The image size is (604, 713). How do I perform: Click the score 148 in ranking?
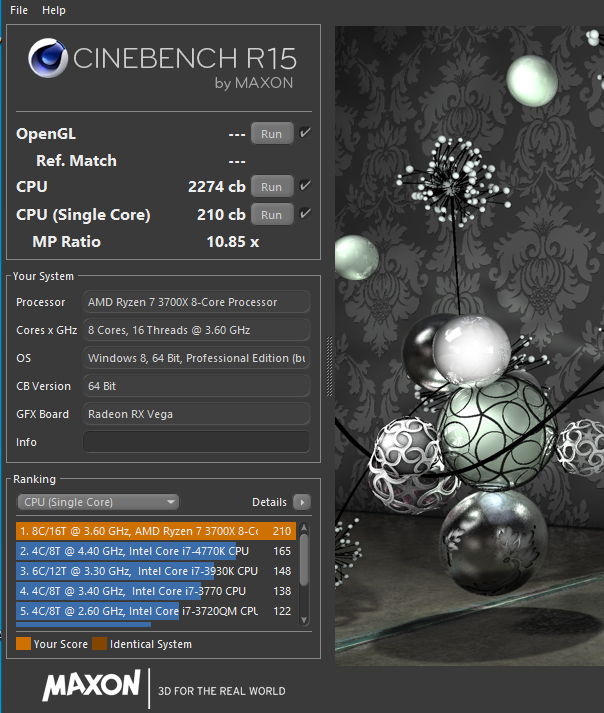pyautogui.click(x=282, y=571)
